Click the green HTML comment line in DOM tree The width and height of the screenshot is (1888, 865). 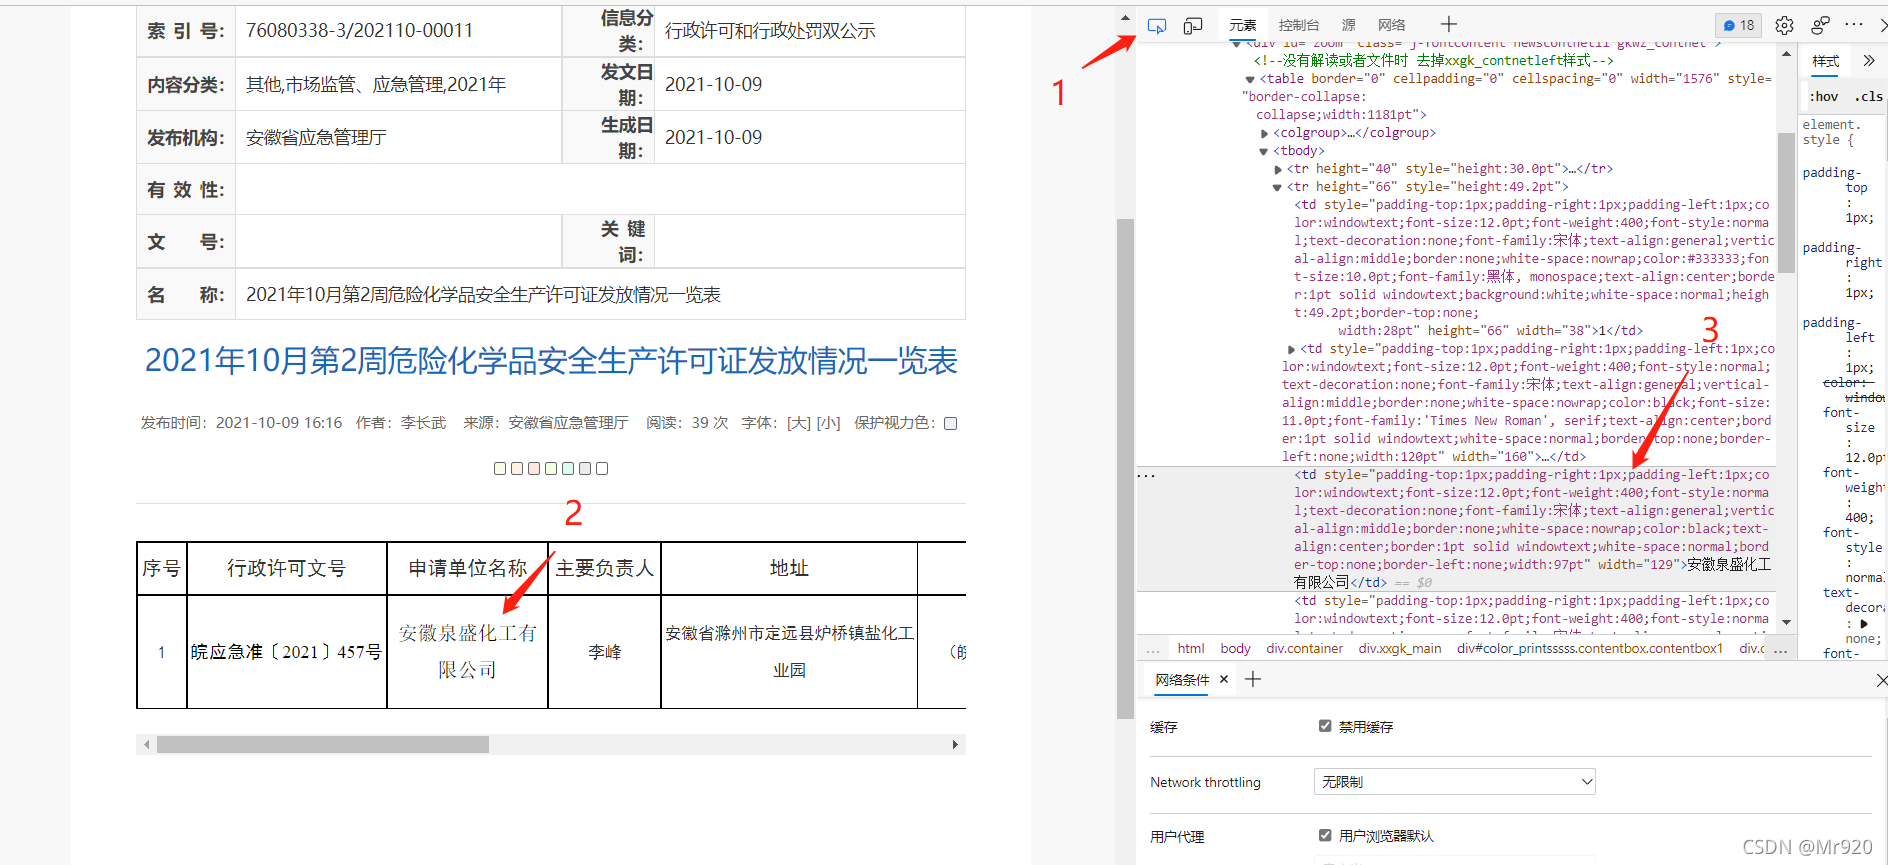pos(1434,61)
